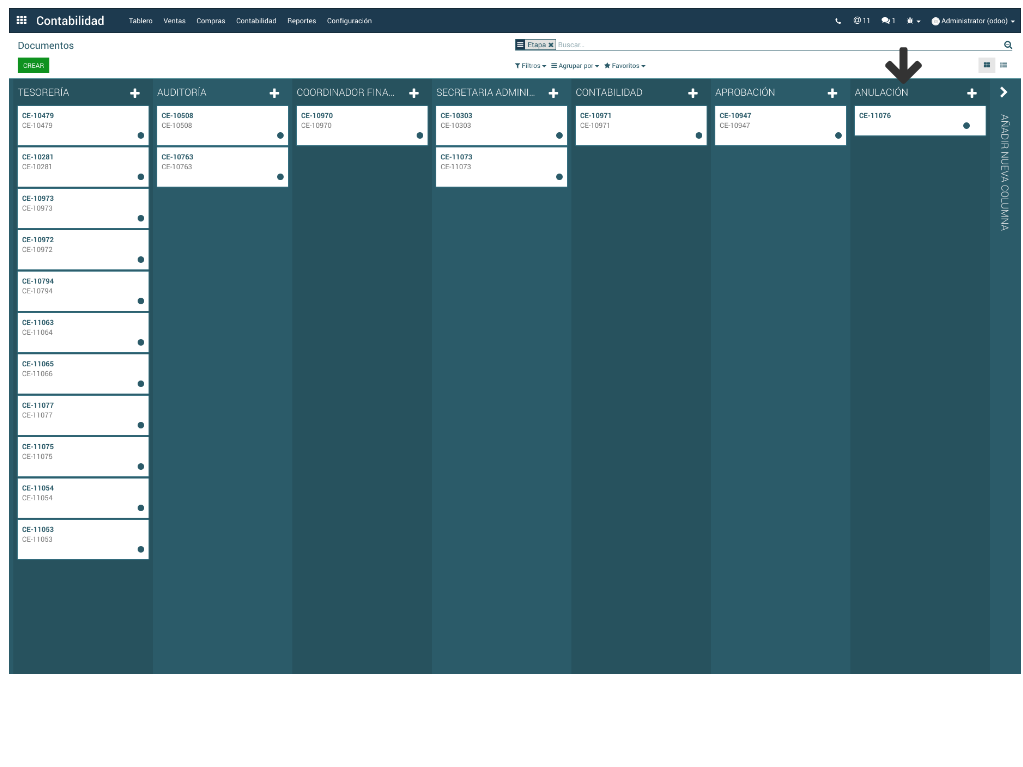Switch to the kanban view
1023x767 pixels.
986,65
